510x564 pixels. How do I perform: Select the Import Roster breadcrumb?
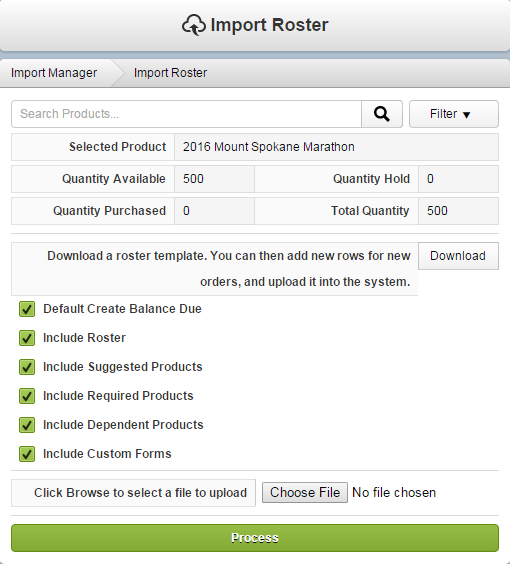[x=170, y=73]
